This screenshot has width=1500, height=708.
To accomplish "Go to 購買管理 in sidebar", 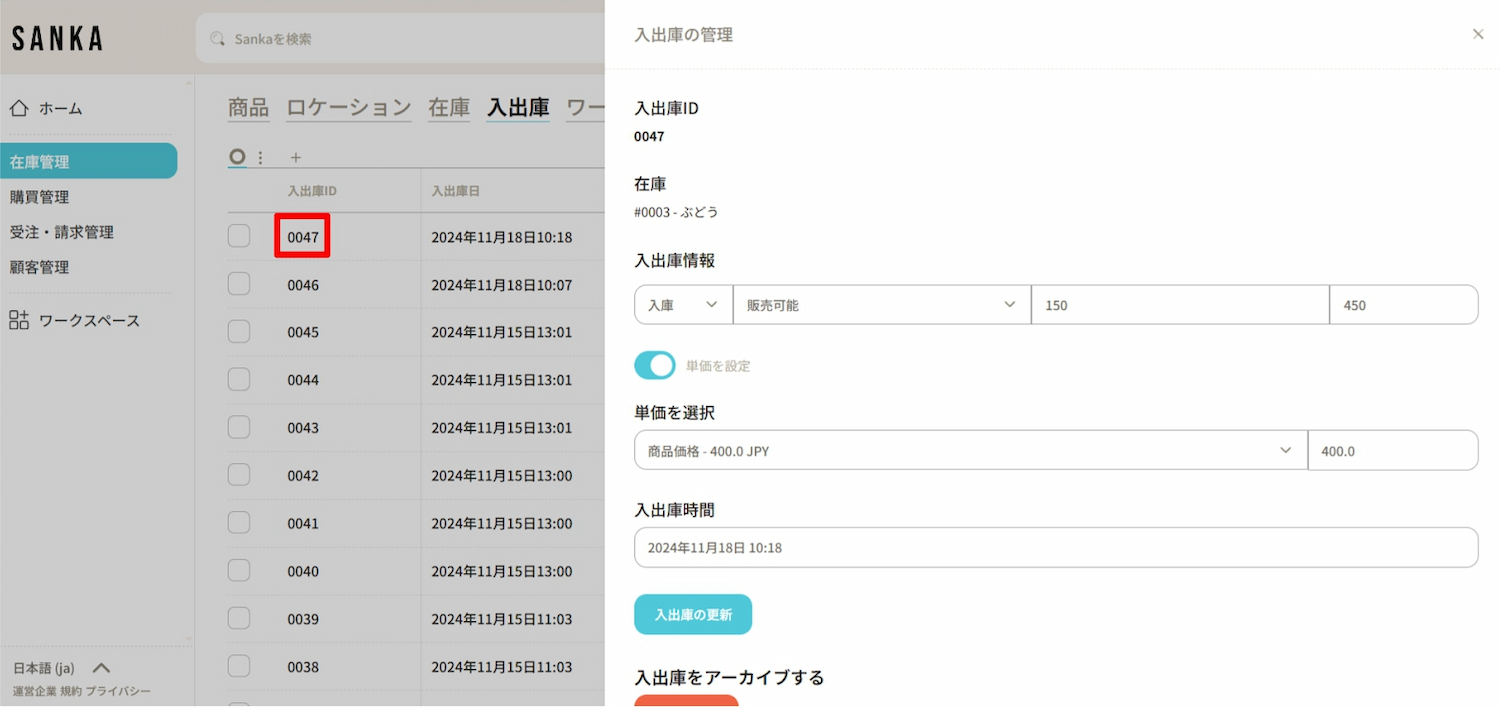I will 40,197.
